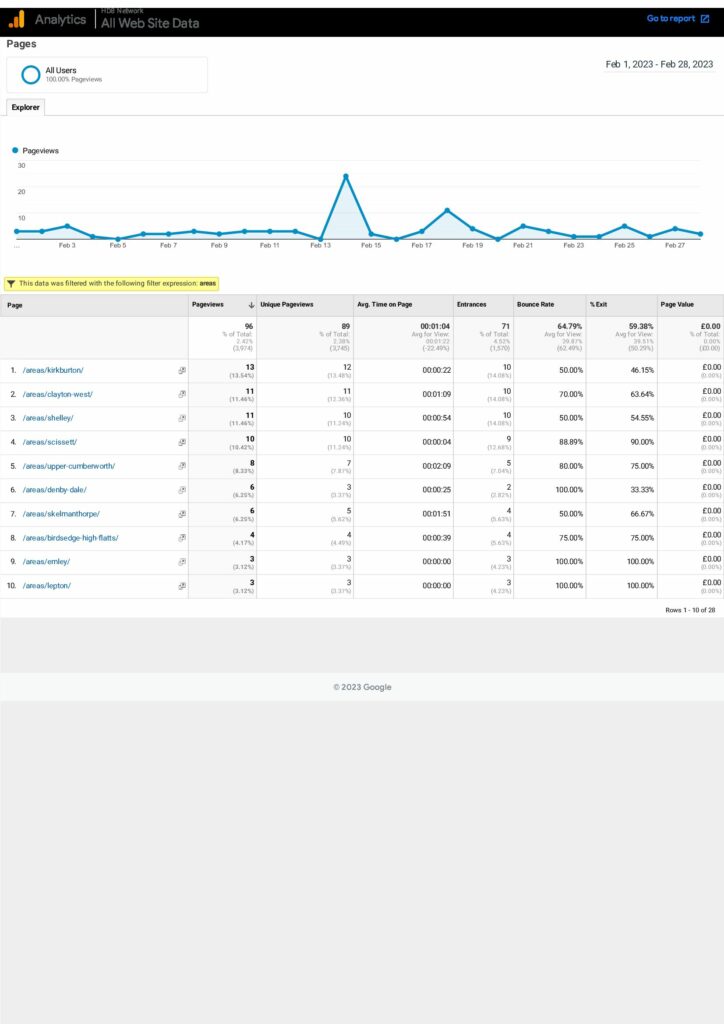
Task: Click the Google Analytics logo icon
Action: pyautogui.click(x=16, y=19)
